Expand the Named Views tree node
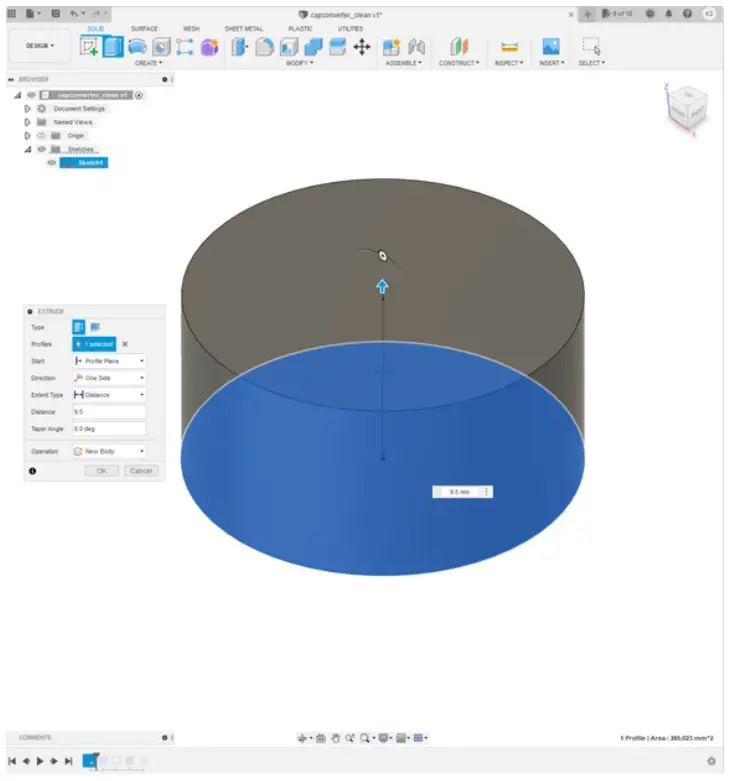The width and height of the screenshot is (730, 781). [27, 122]
